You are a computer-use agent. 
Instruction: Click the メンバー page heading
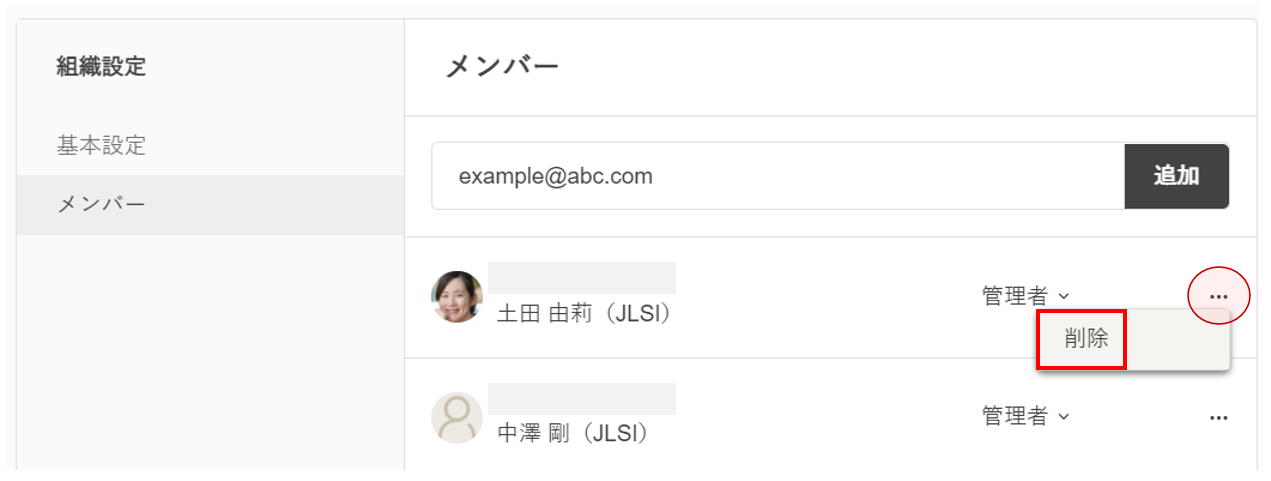[x=501, y=67]
